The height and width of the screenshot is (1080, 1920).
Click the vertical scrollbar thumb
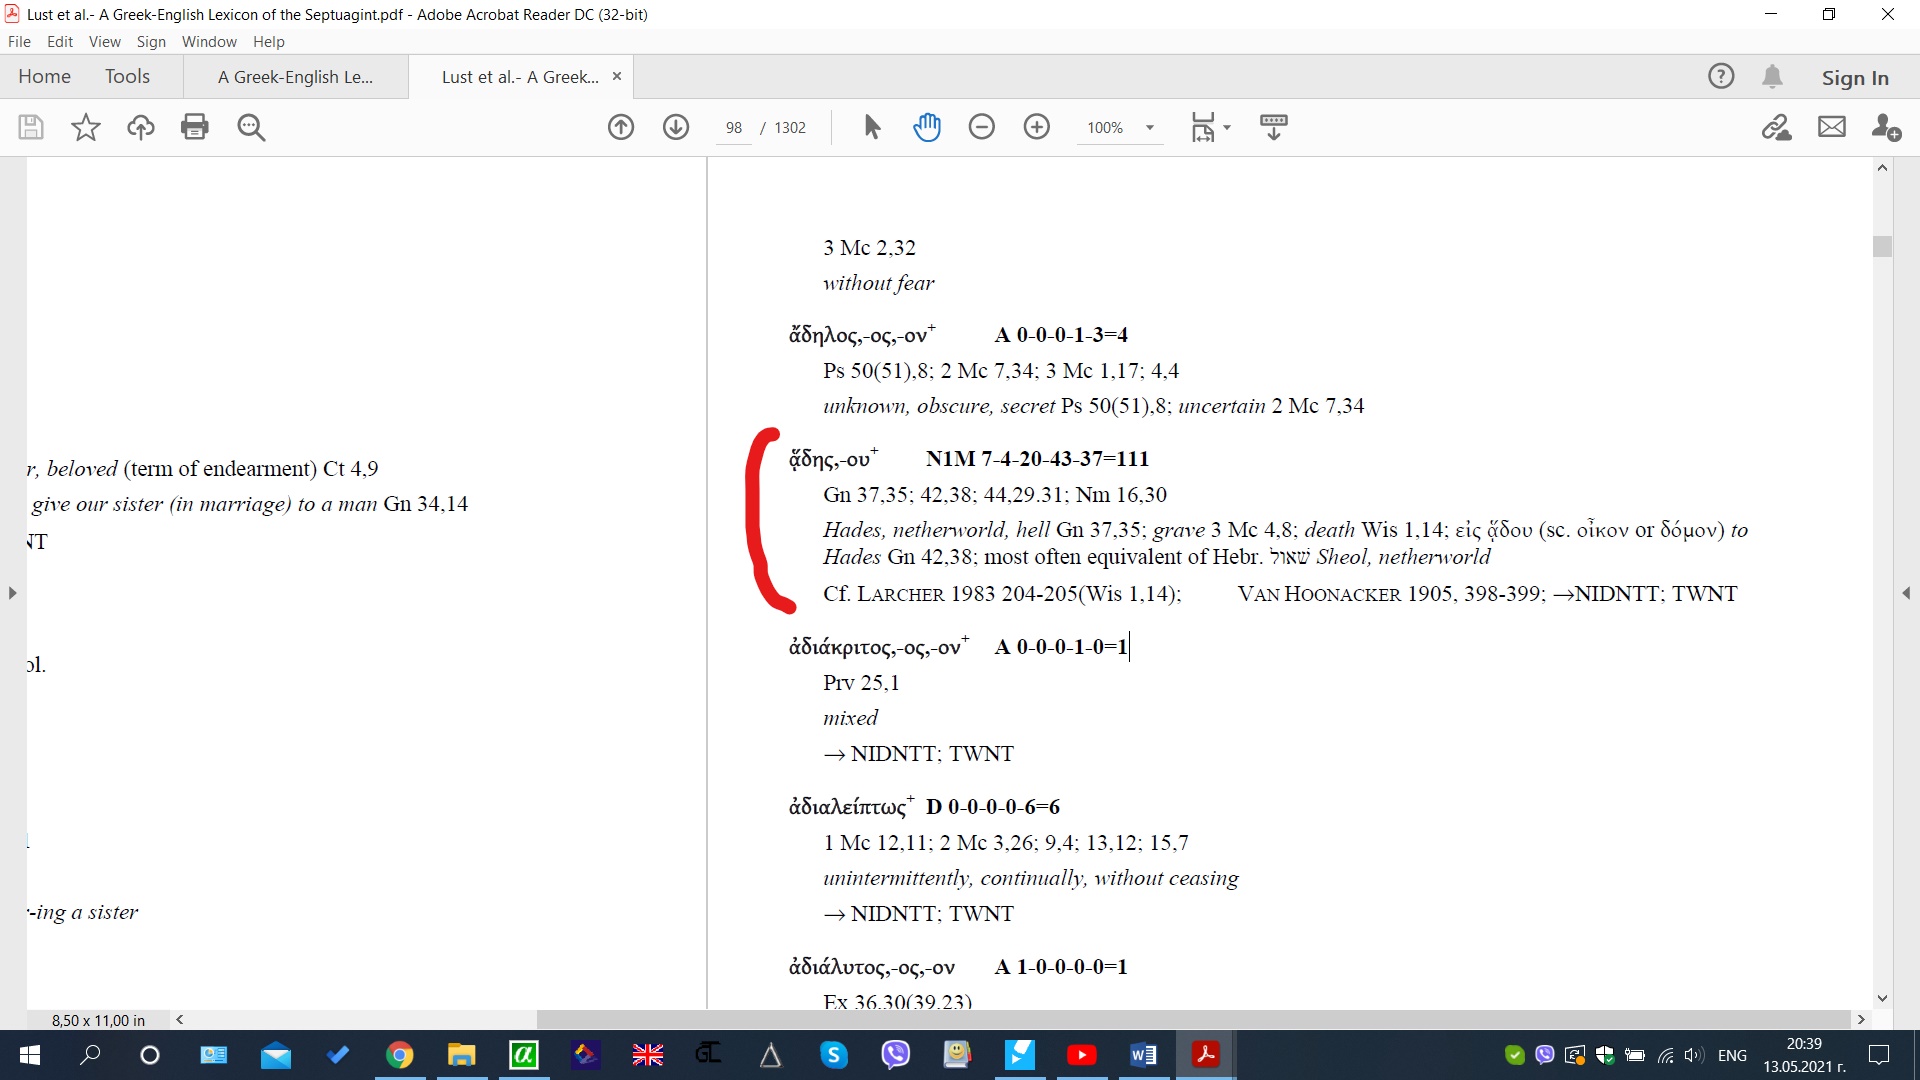1883,246
